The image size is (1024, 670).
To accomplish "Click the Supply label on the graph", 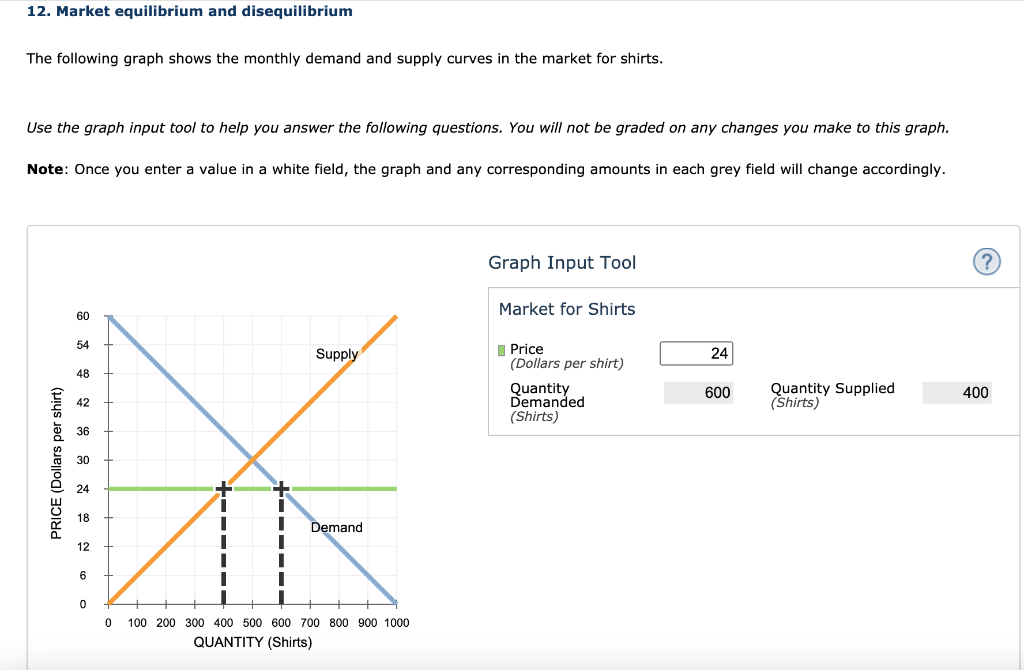I will 337,354.
